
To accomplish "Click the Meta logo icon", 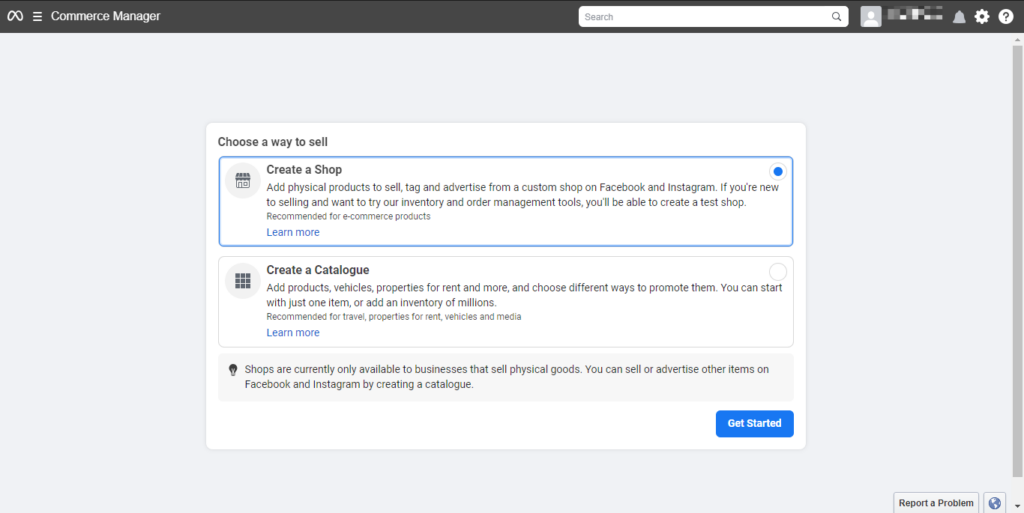I will click(15, 16).
